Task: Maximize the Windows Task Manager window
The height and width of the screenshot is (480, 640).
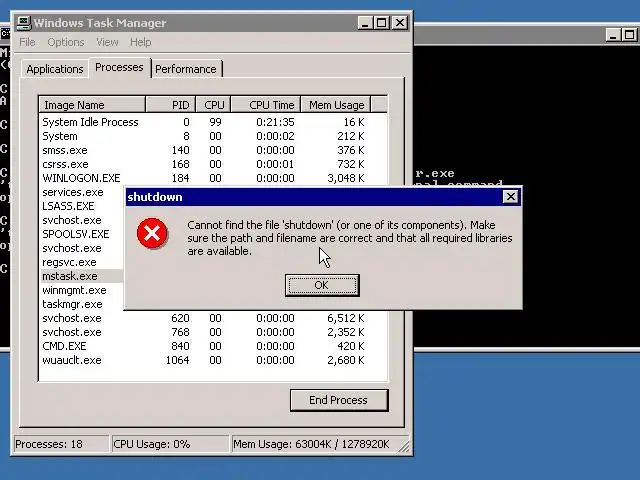Action: [382, 23]
